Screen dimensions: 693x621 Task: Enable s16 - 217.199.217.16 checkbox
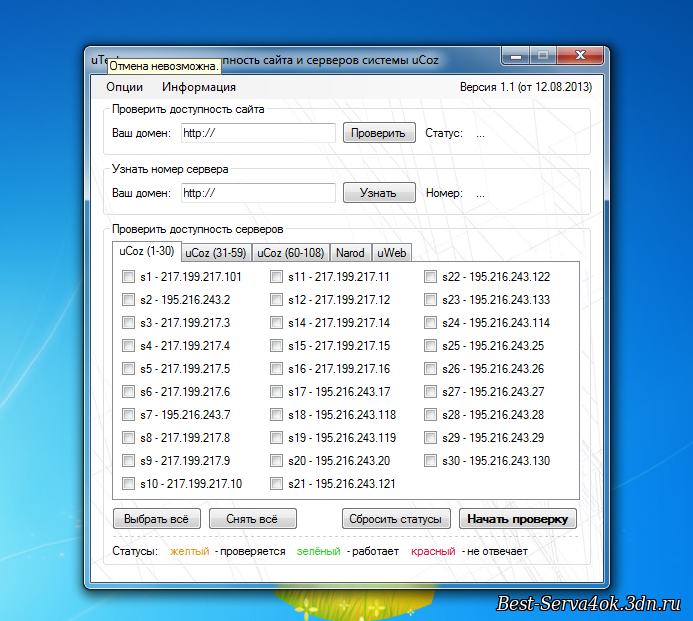click(276, 369)
